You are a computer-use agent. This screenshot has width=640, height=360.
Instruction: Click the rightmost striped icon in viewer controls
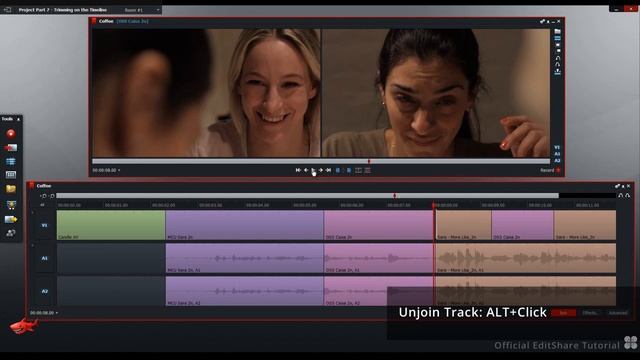pos(367,170)
